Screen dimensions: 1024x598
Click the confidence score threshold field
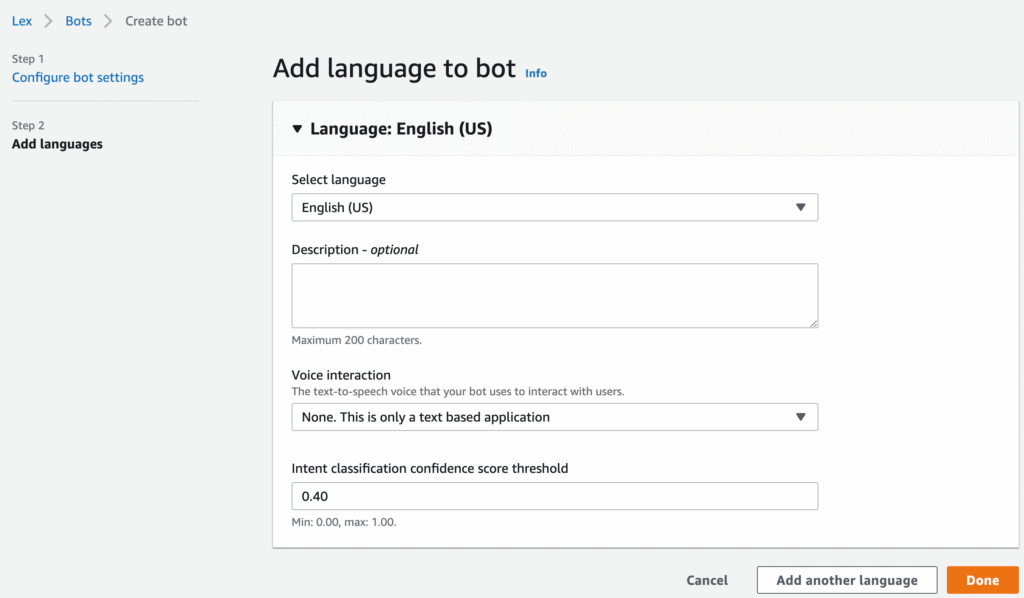[x=554, y=496]
